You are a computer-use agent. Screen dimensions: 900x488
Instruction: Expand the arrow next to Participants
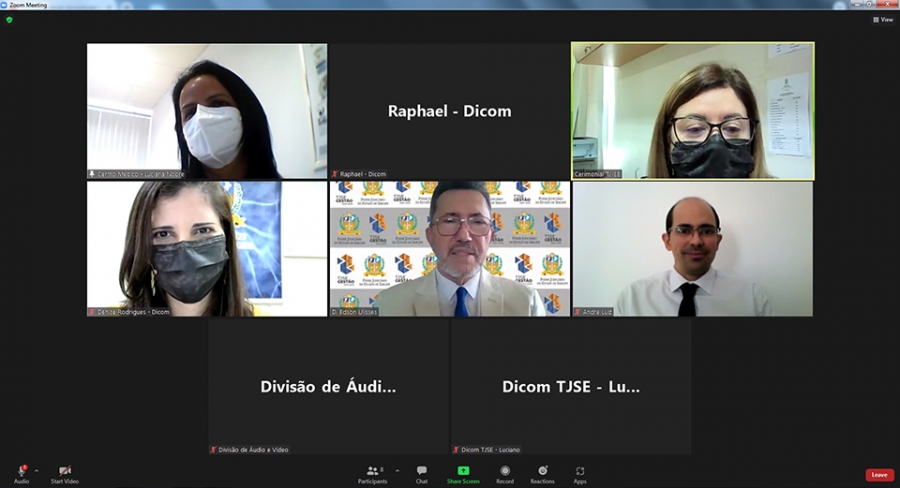point(397,469)
